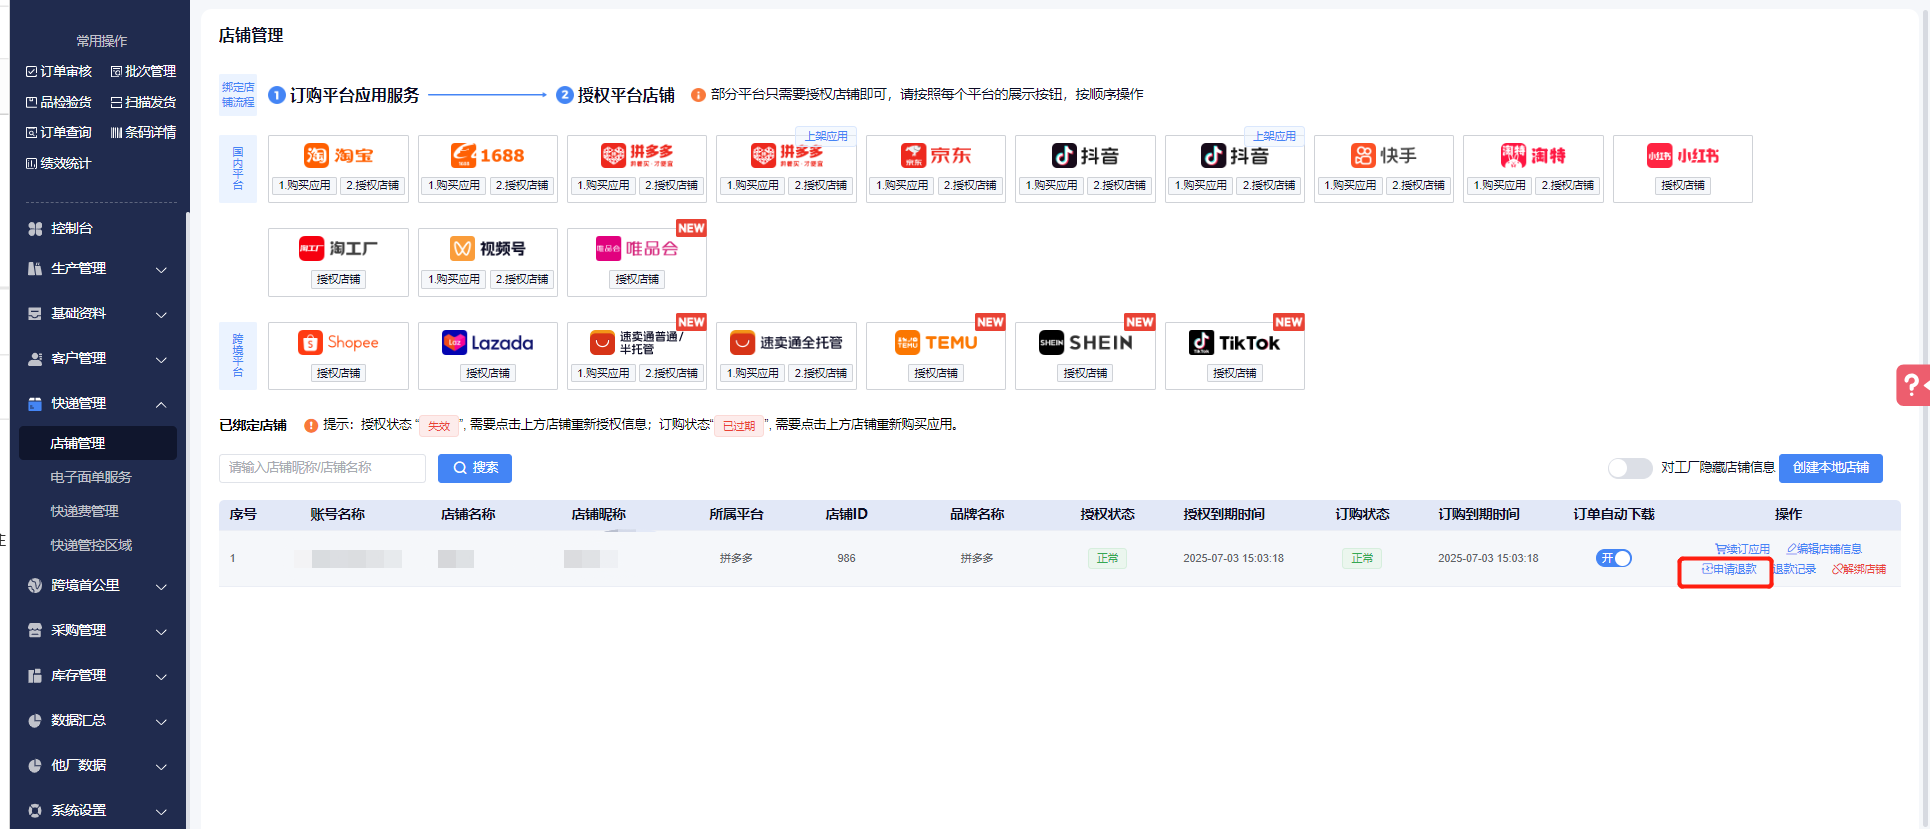Focus the 店铺昵称/店铺名称 search field

(322, 468)
